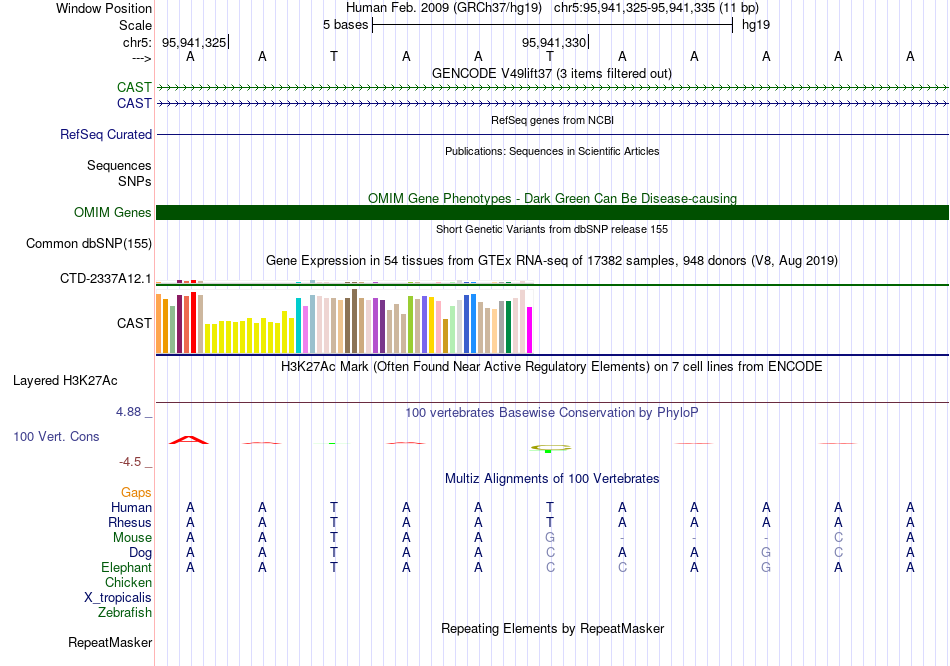Click Multiz Alignments of 100 Vertebrates title
Image resolution: width=950 pixels, height=666 pixels.
click(x=552, y=479)
